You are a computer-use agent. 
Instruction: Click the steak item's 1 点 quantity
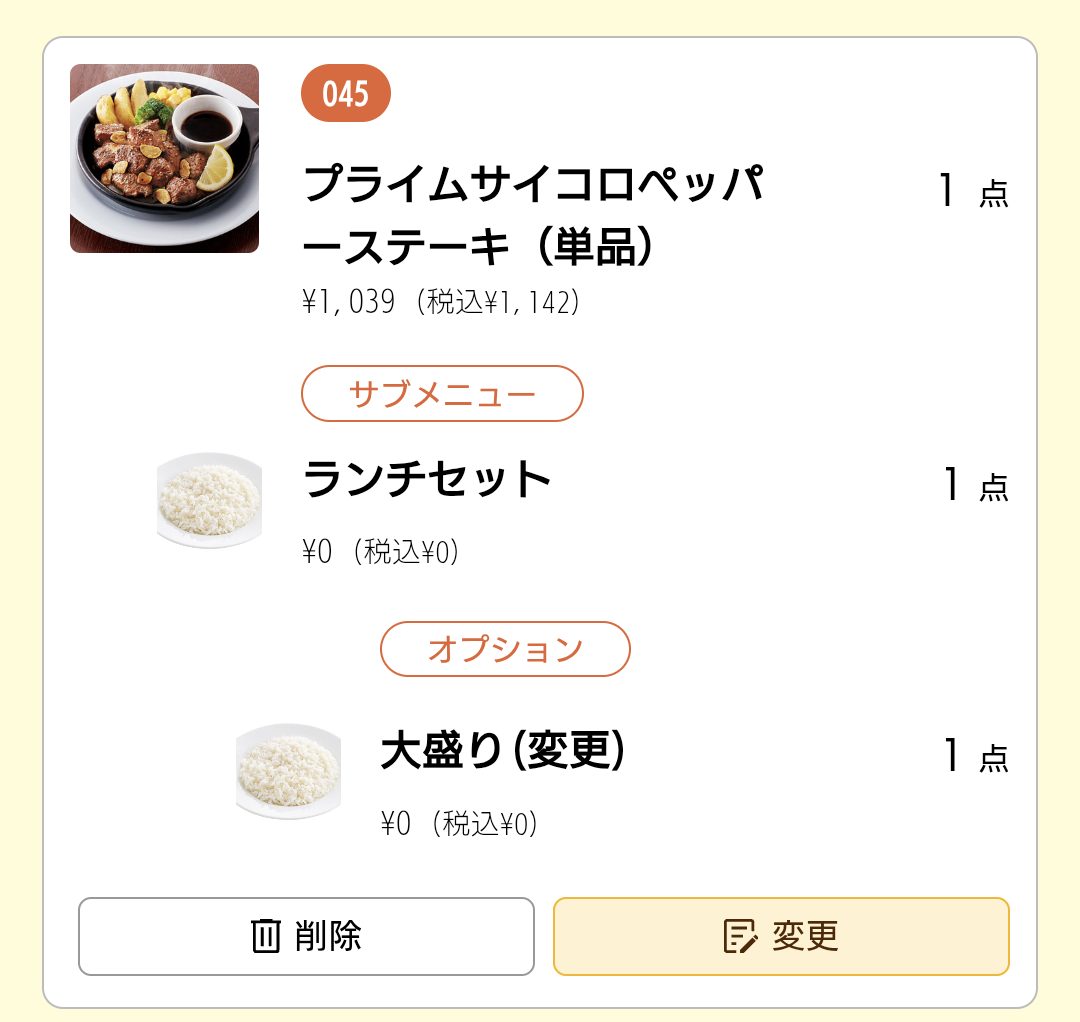click(973, 191)
